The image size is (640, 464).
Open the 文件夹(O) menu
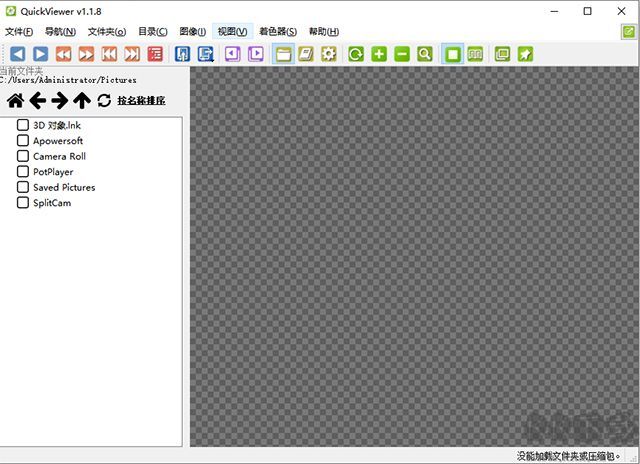click(107, 31)
